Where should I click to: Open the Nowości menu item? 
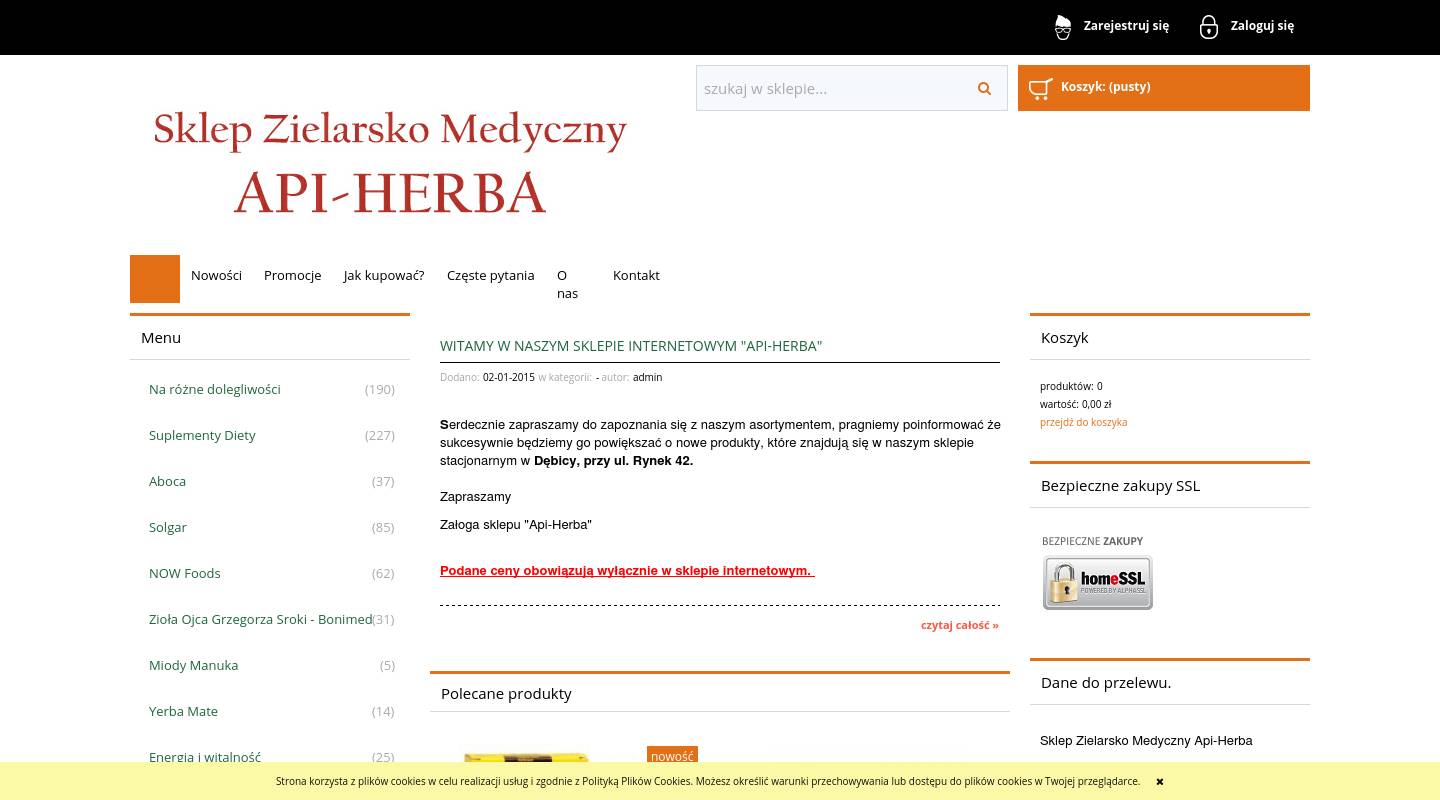point(216,275)
